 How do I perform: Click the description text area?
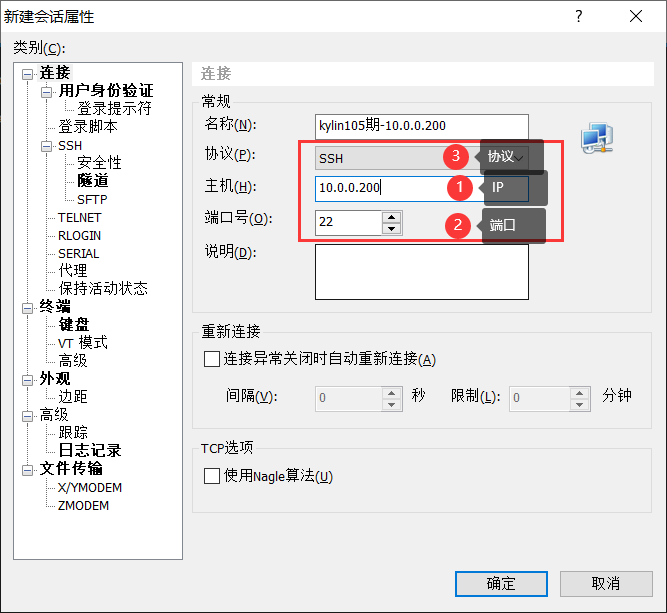422,272
